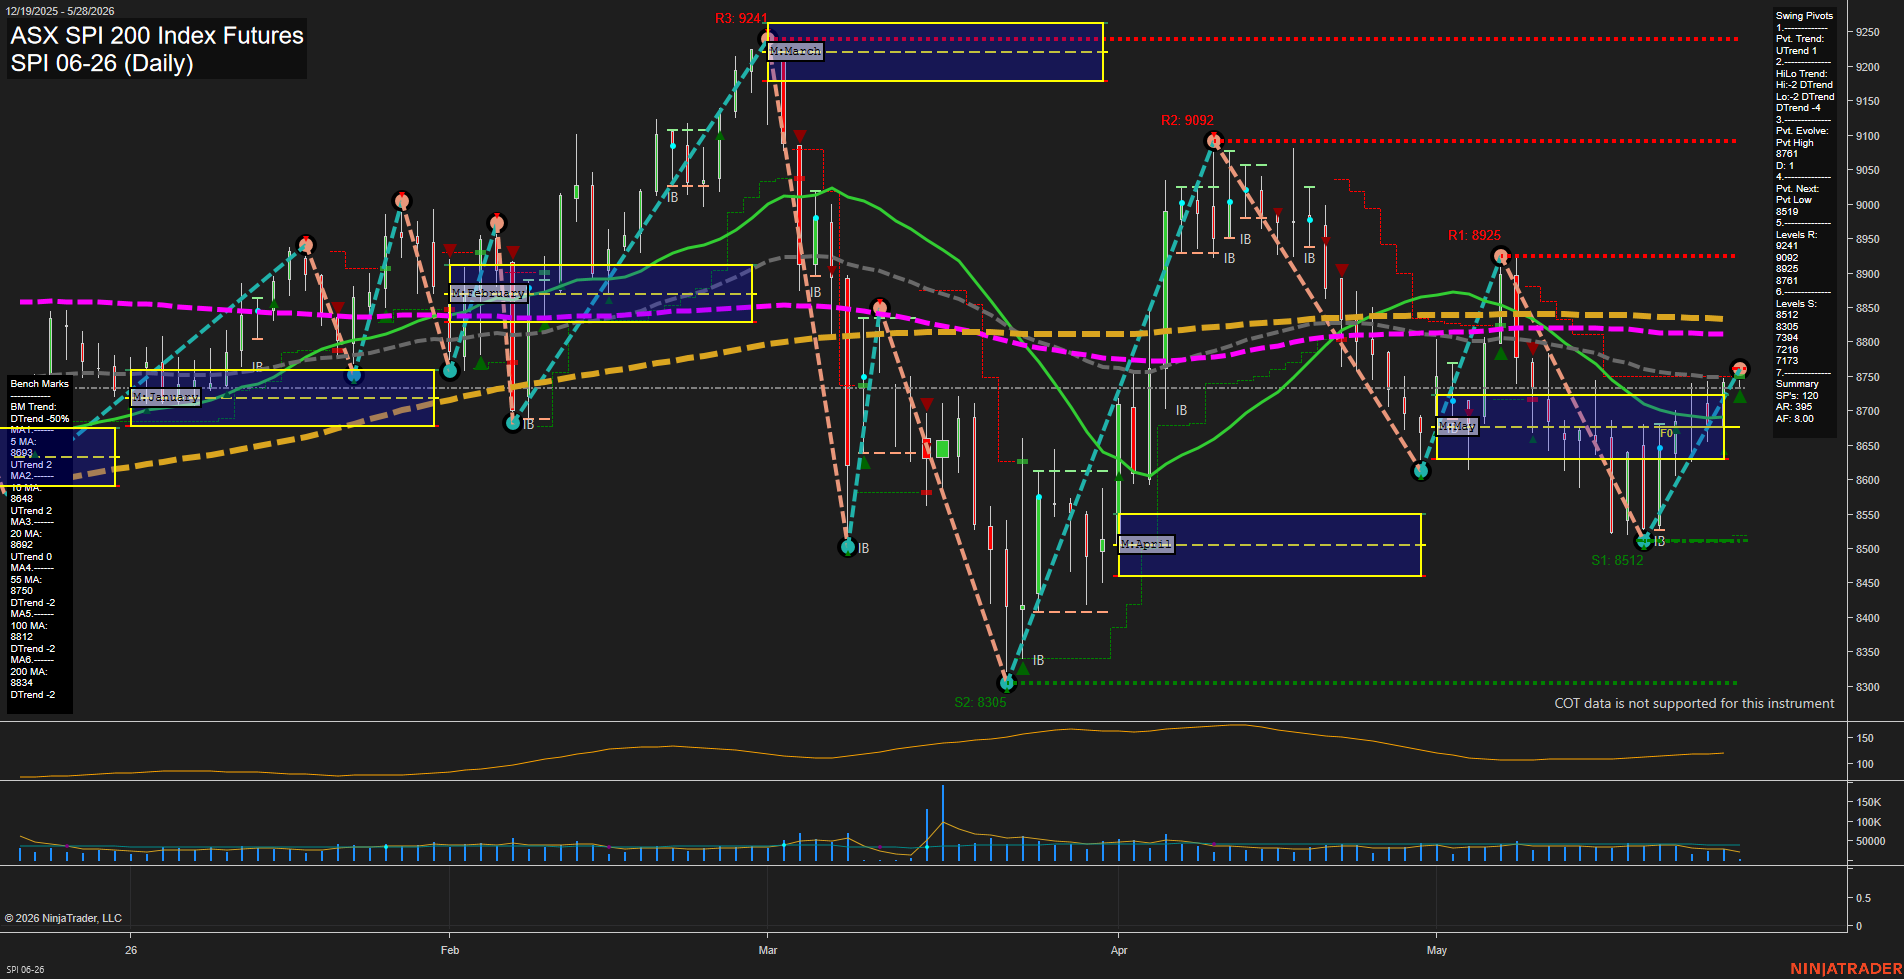Viewport: 1904px width, 979px height.
Task: Click the AR: 395 summary value
Action: coord(1794,407)
